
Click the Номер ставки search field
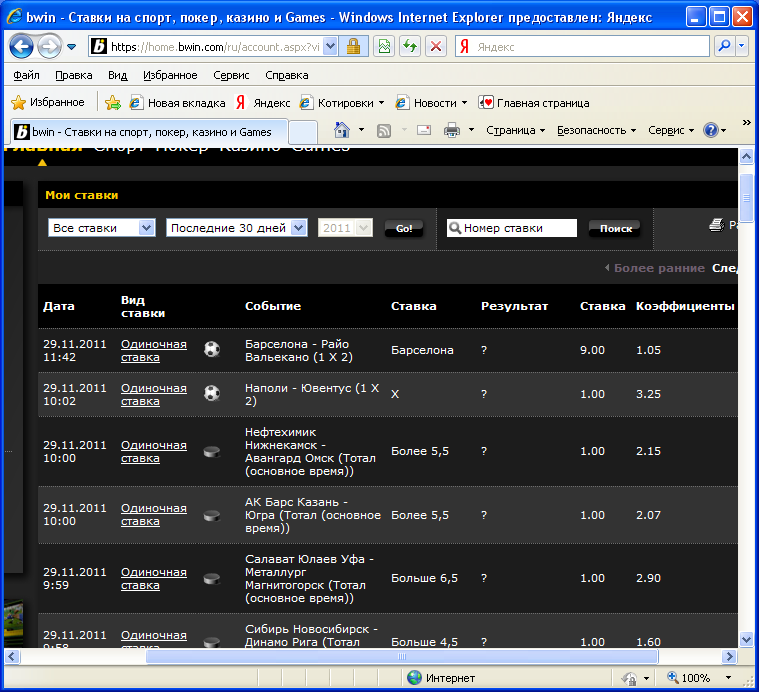(x=512, y=227)
